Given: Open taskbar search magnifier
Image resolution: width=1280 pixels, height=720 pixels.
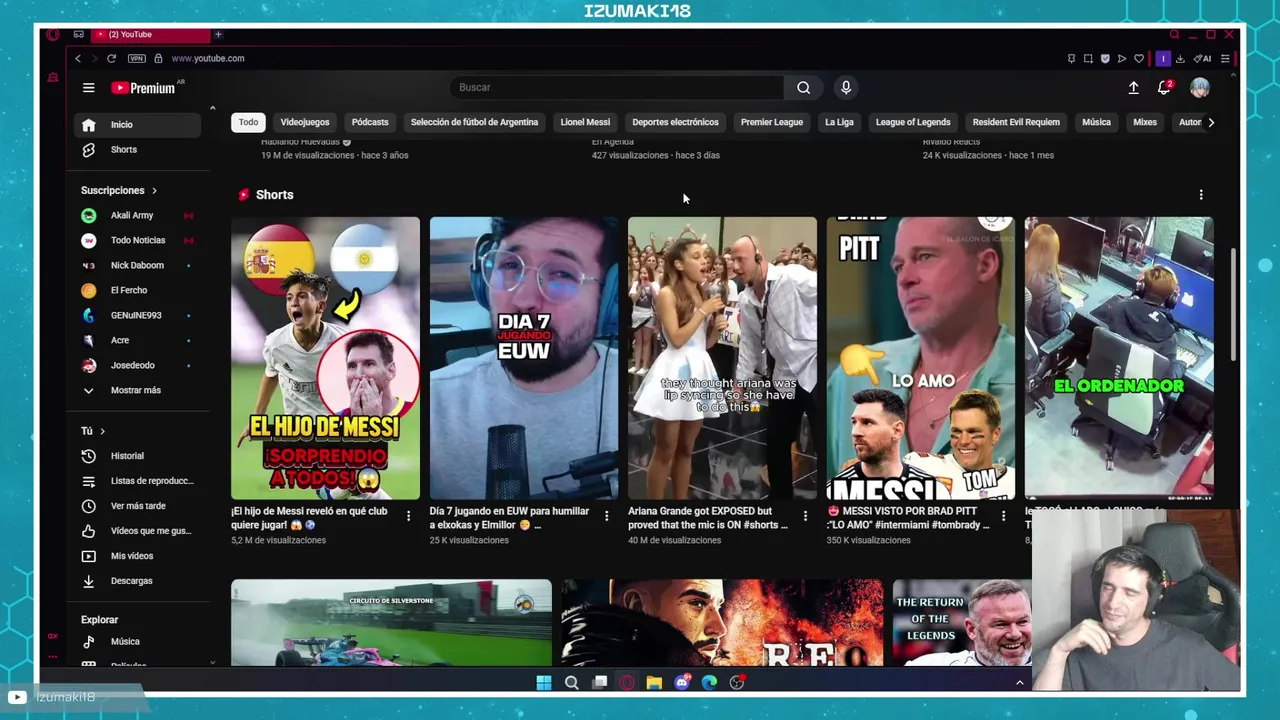Looking at the screenshot, I should 571,683.
